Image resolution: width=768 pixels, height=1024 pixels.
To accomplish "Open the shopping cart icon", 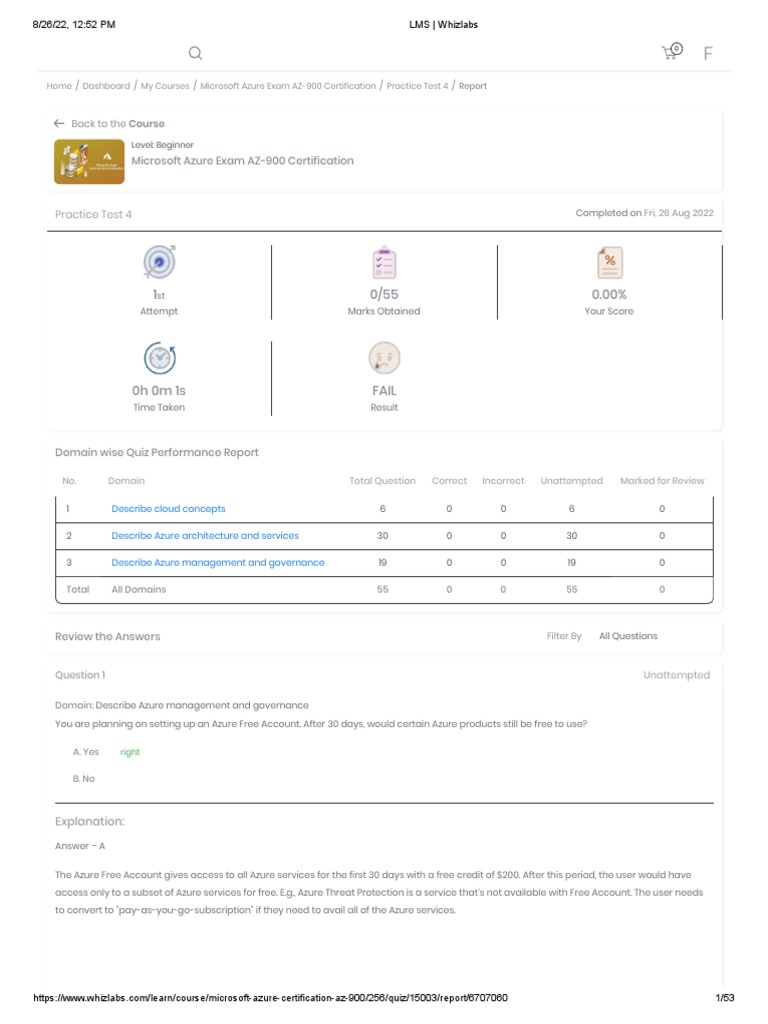I will pyautogui.click(x=670, y=52).
